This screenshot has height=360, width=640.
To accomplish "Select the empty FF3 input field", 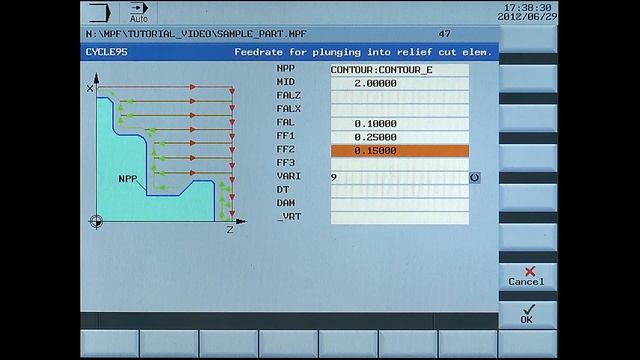I will (399, 164).
